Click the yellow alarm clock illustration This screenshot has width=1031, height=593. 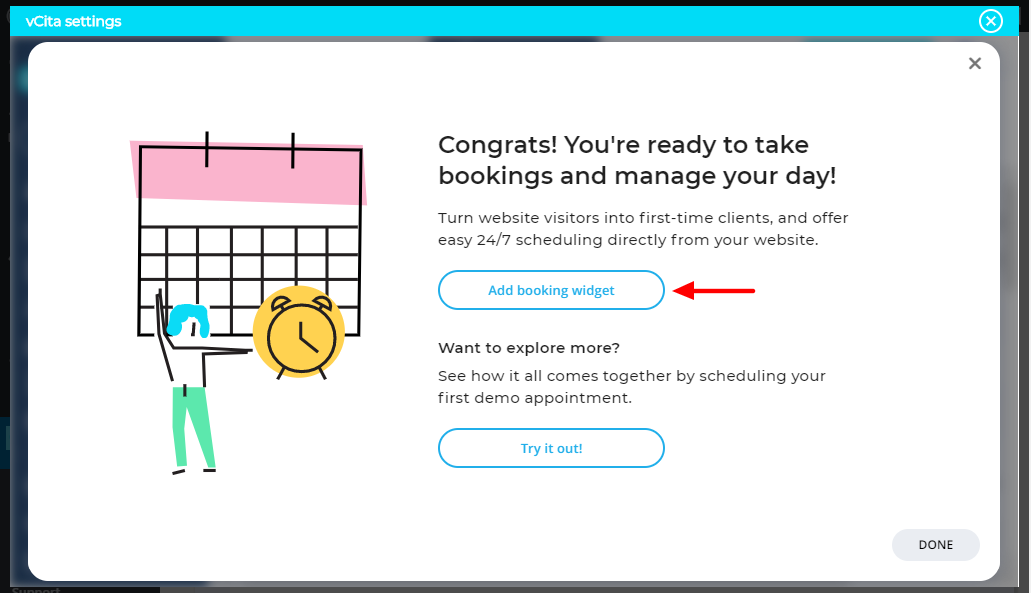pyautogui.click(x=298, y=335)
